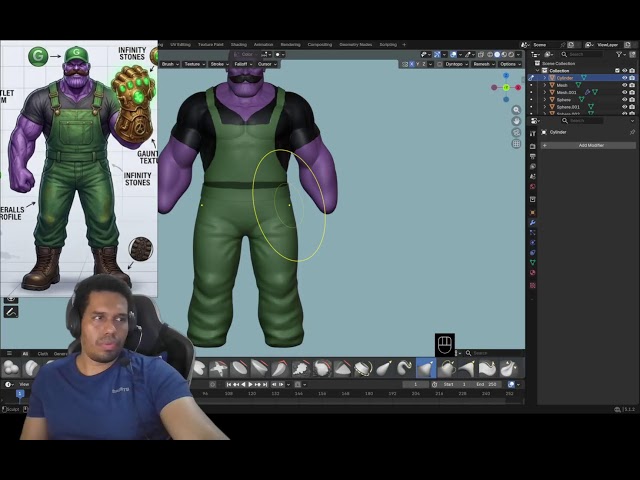Image resolution: width=640 pixels, height=480 pixels.
Task: Click the outliner filter funnel icon
Action: [x=619, y=54]
